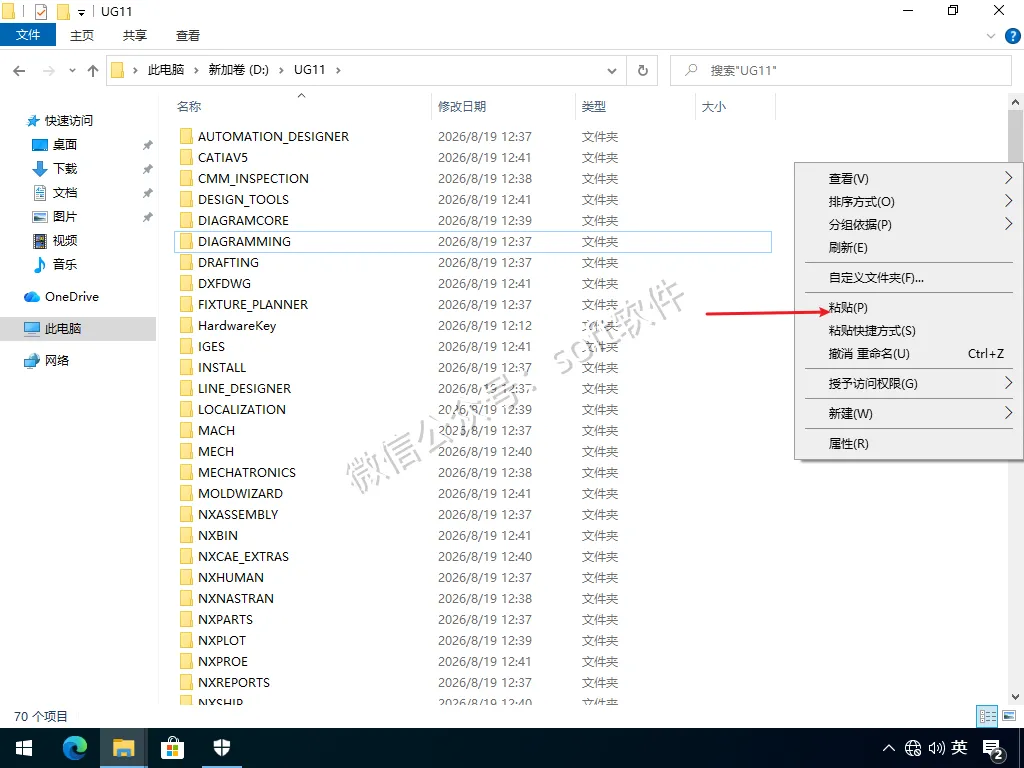Sort by 修改日期 column header
1024x768 pixels.
click(462, 106)
